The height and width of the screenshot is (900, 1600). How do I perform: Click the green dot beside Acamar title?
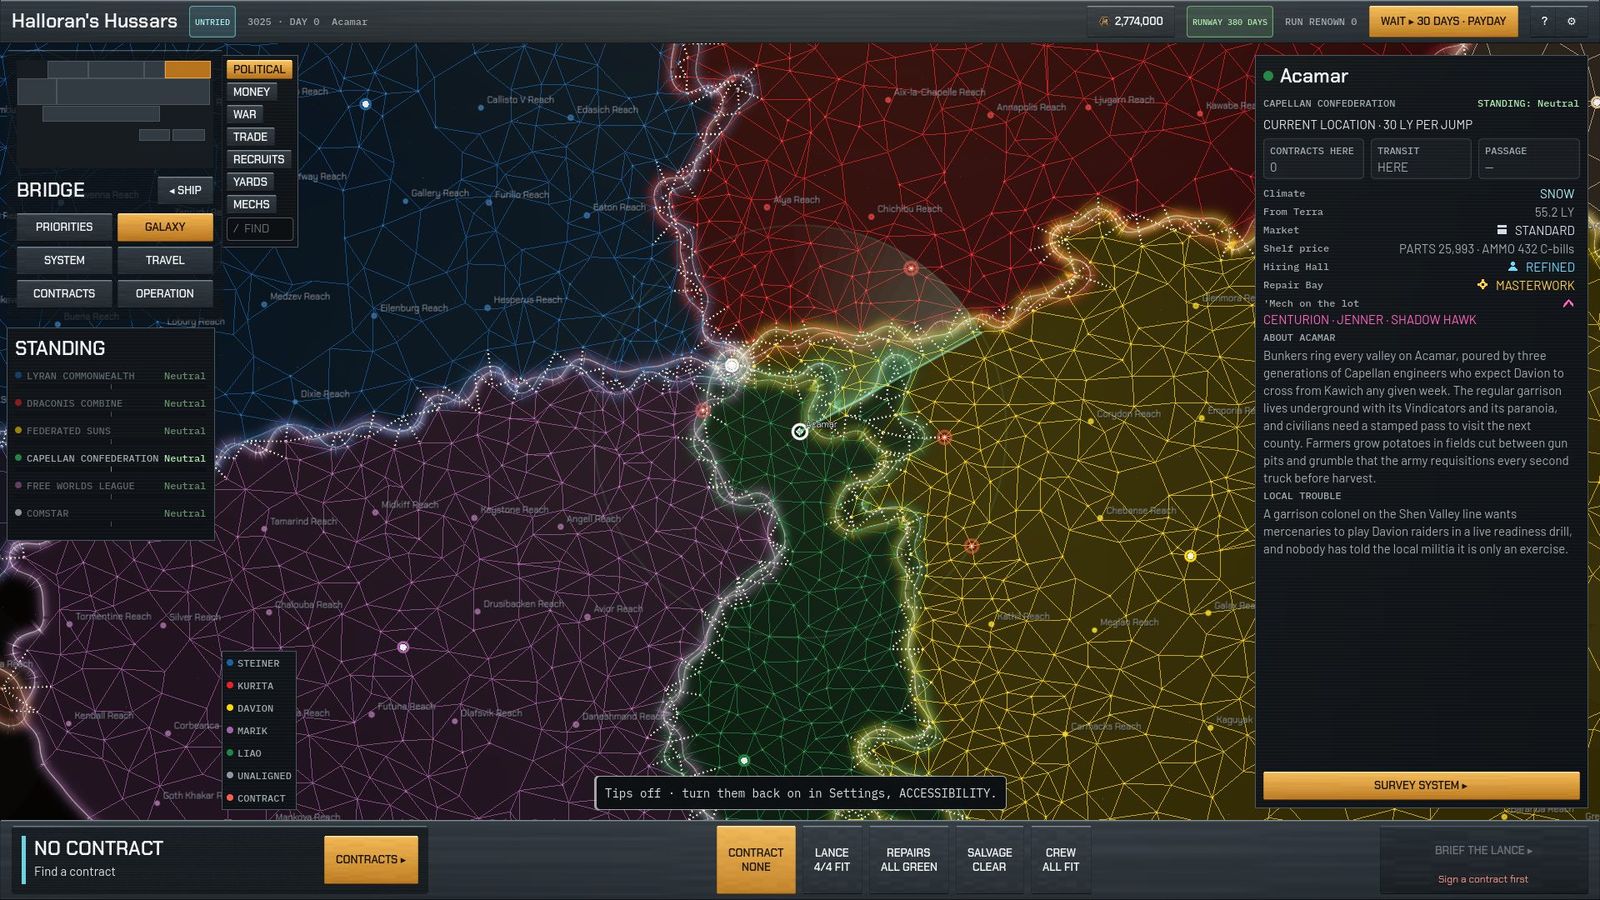[1268, 76]
